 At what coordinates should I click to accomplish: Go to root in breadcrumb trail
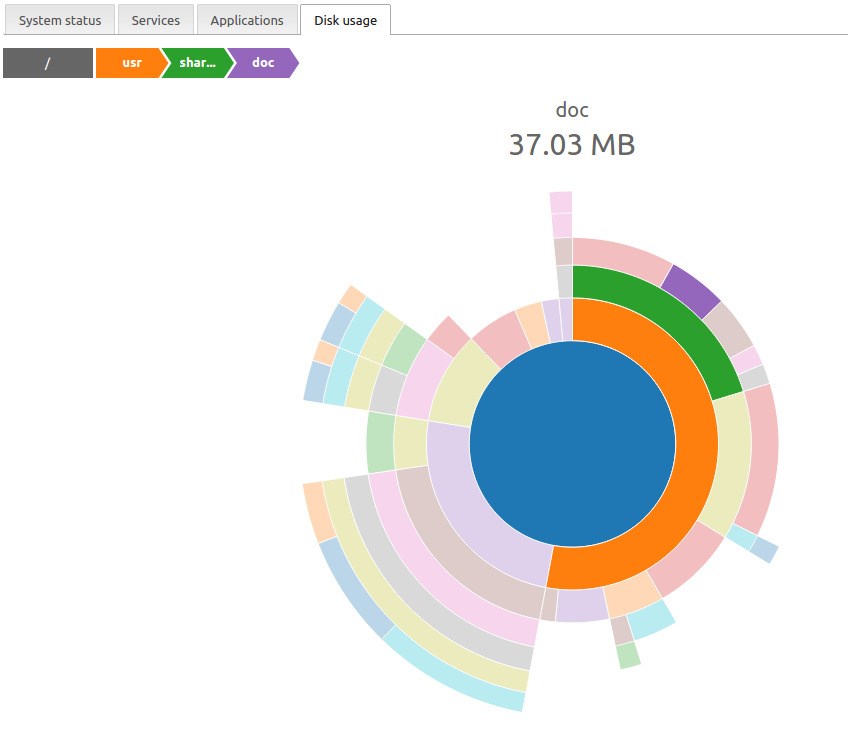pos(48,63)
